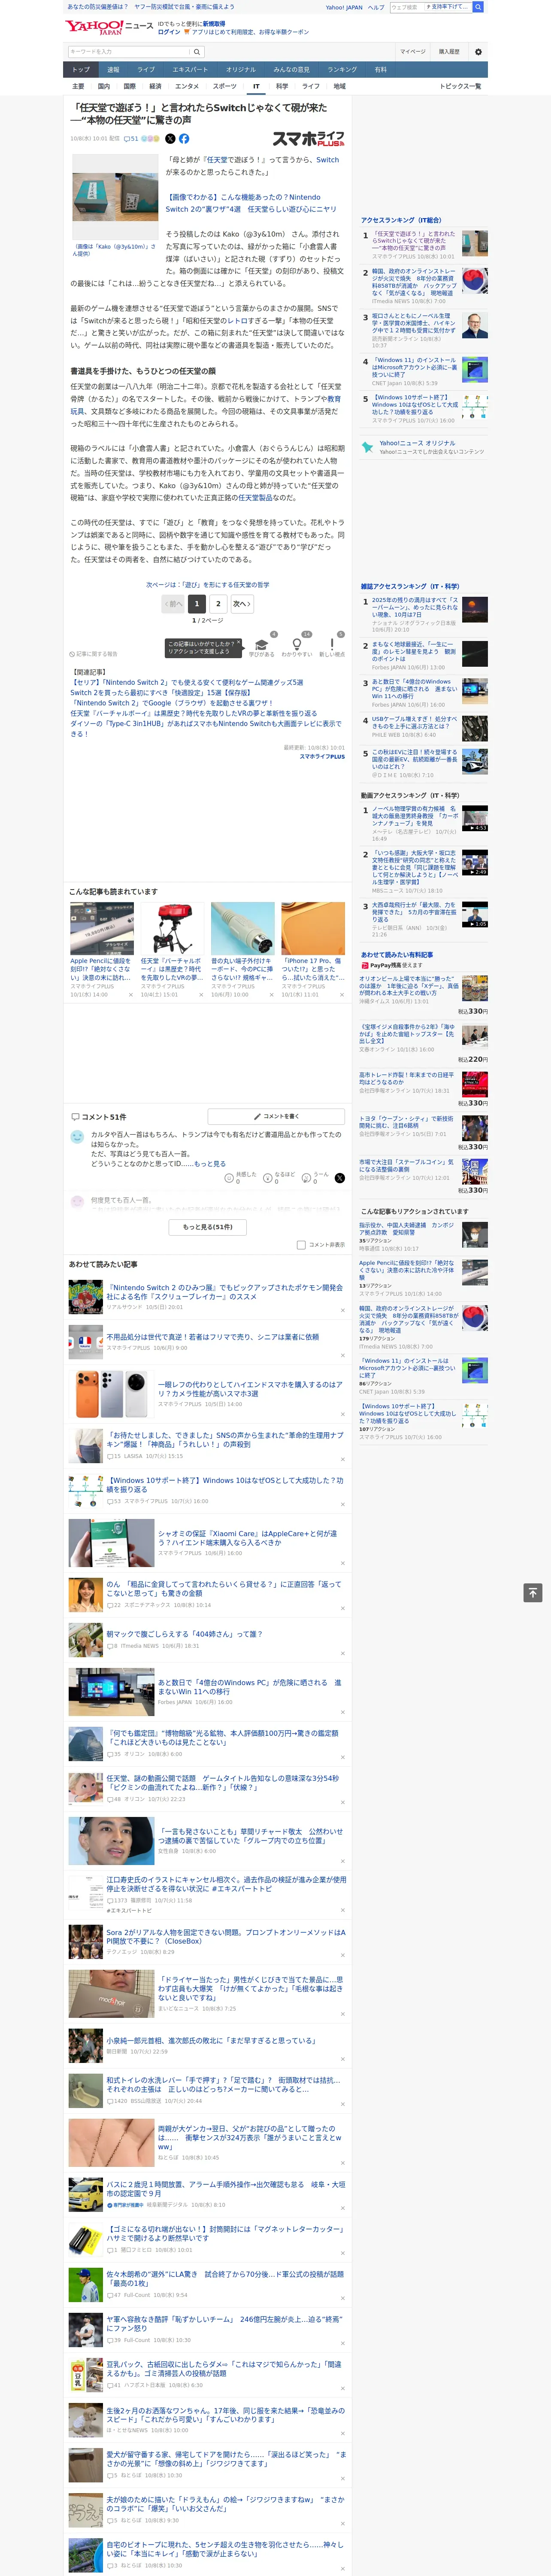The height and width of the screenshot is (2576, 551).
Task: Open iPhone 17 Pro recommended article thumbnail
Action: 313,928
